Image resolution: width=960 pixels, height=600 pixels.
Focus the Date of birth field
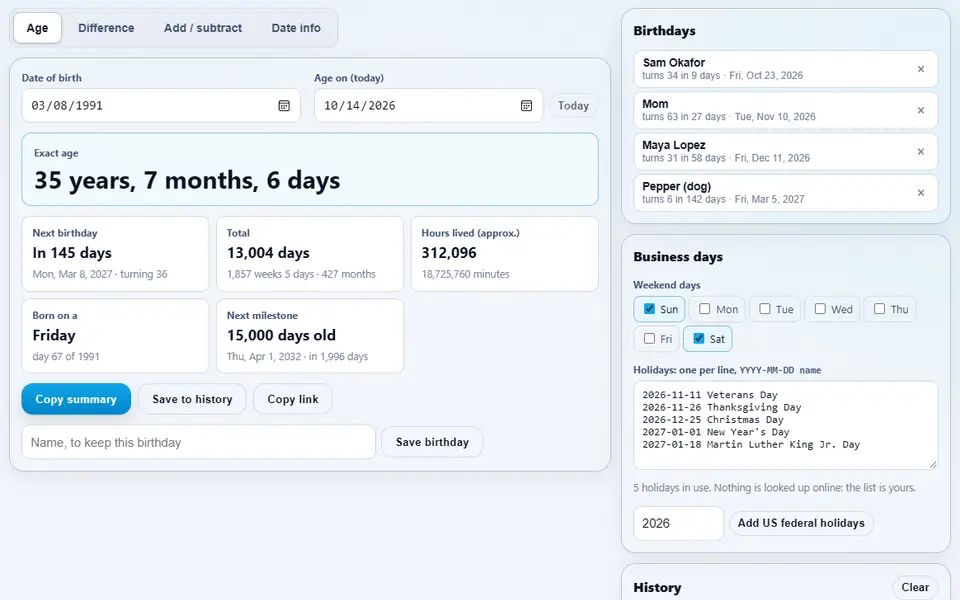(x=161, y=105)
